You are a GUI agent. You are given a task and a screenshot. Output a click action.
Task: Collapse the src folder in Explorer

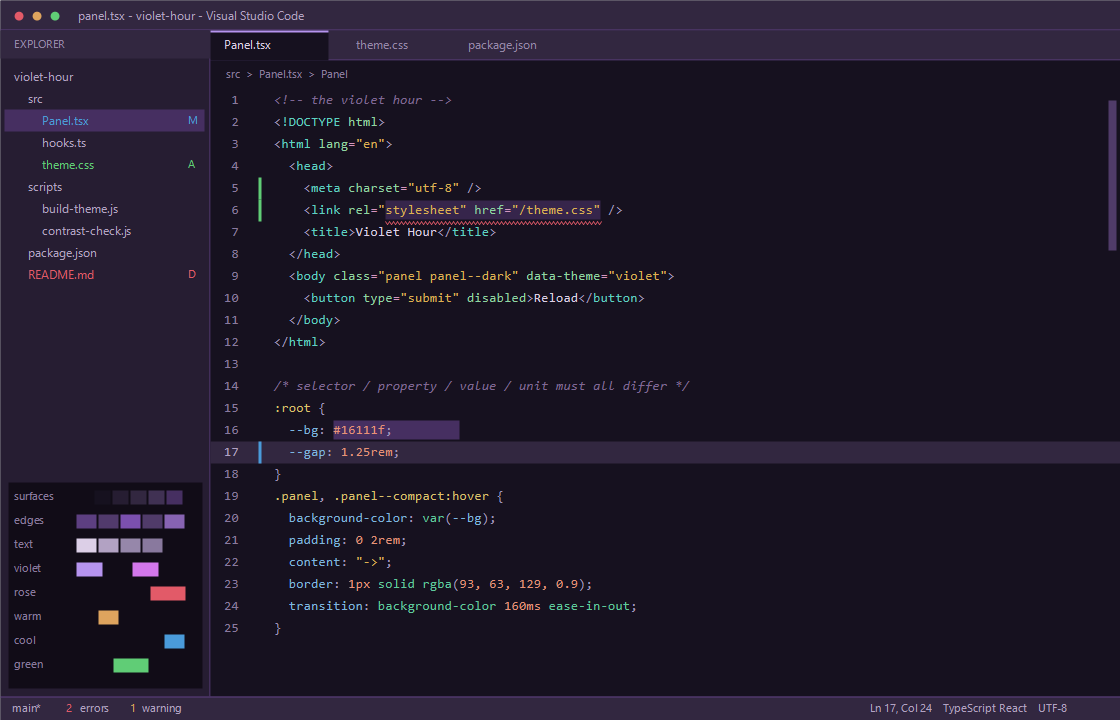click(35, 99)
